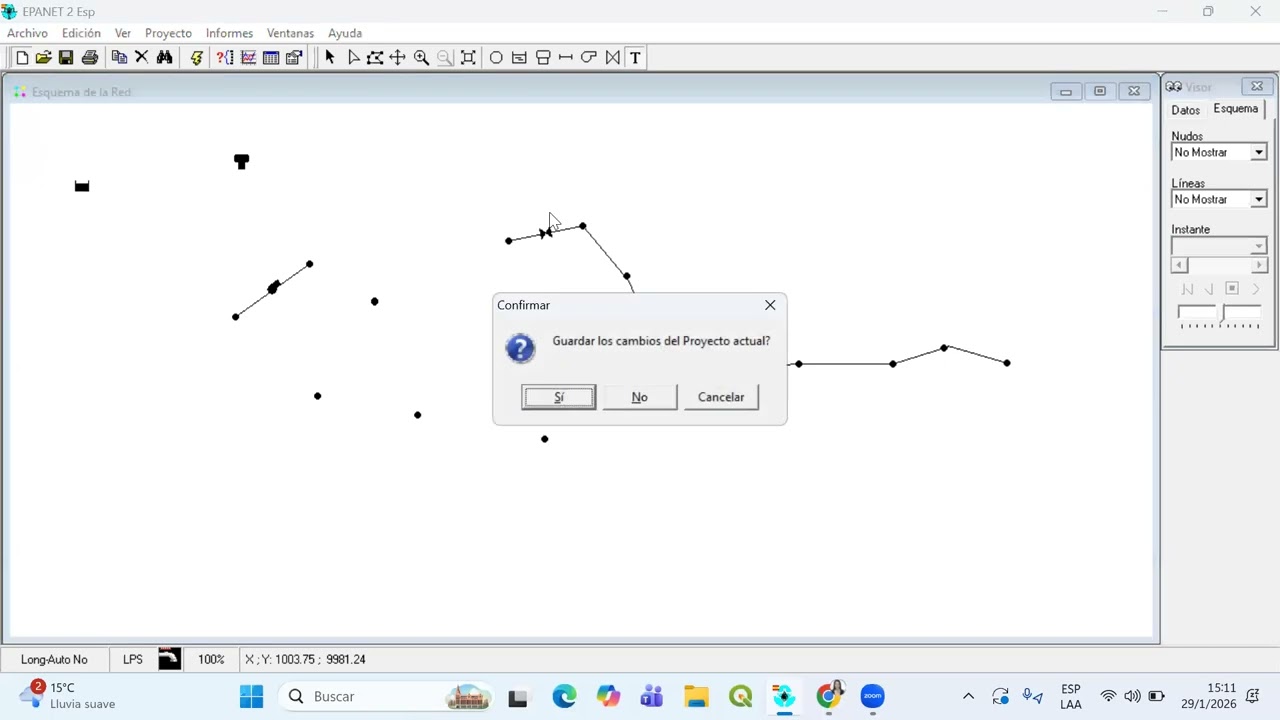
Task: Click the Find binoculars icon
Action: tap(165, 58)
